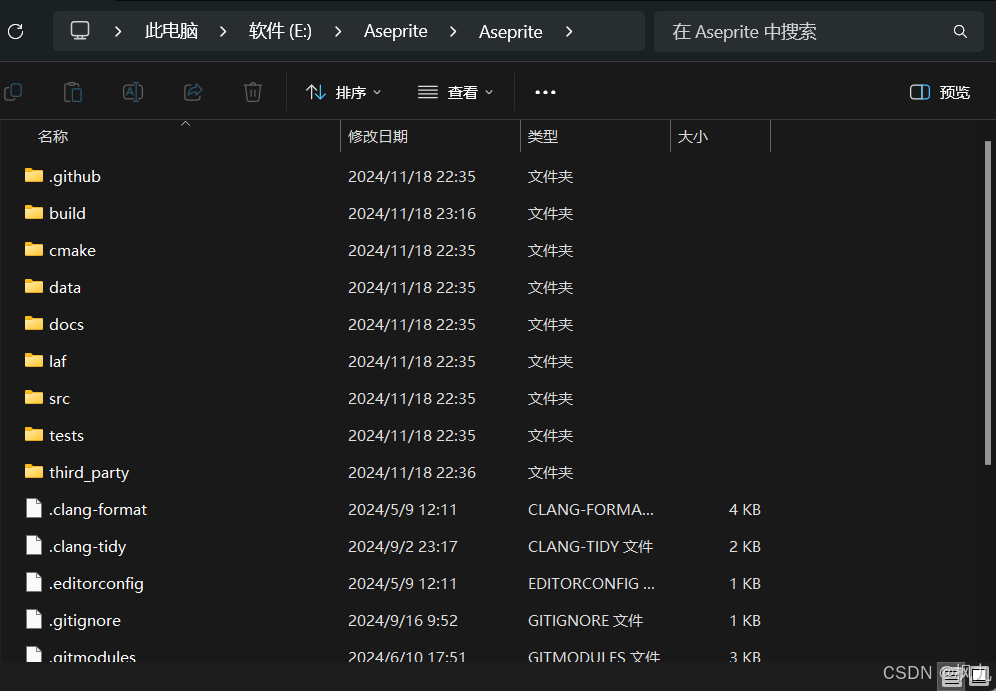Select the .github folder name
The width and height of the screenshot is (996, 691).
75,176
